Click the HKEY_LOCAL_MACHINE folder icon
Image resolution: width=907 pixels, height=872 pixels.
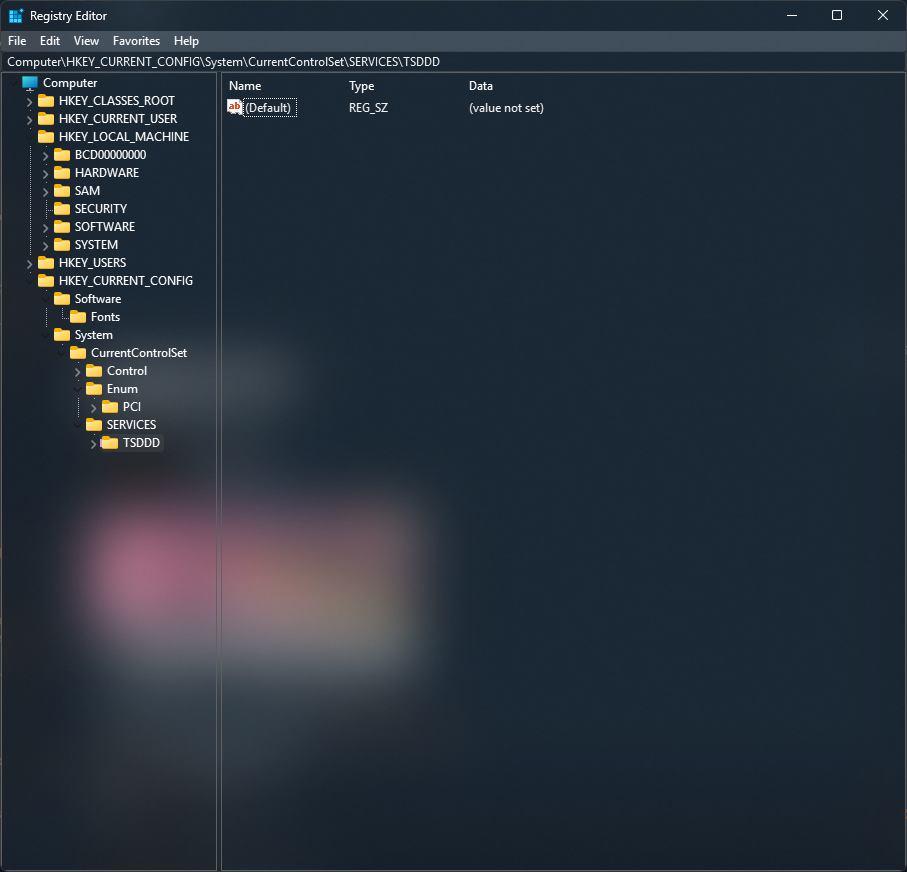(x=46, y=137)
